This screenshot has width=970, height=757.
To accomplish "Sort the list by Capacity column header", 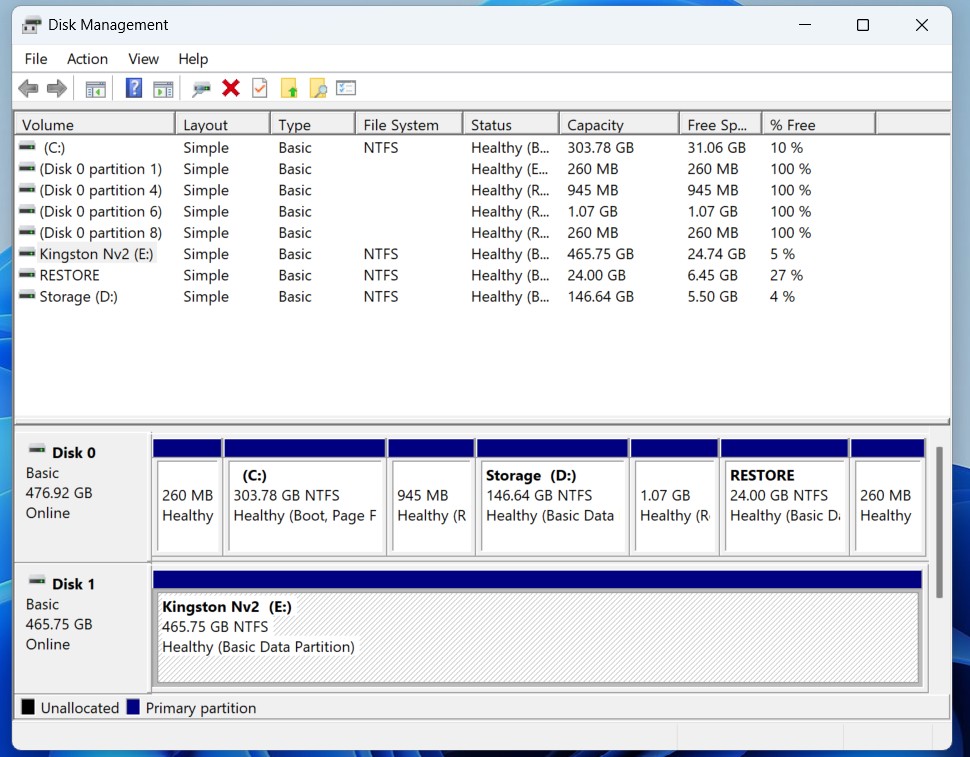I will pos(617,125).
